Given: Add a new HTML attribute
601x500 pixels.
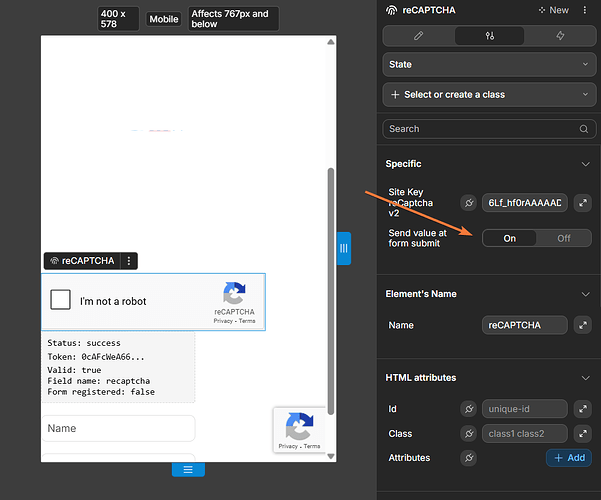Looking at the screenshot, I should click(x=569, y=458).
